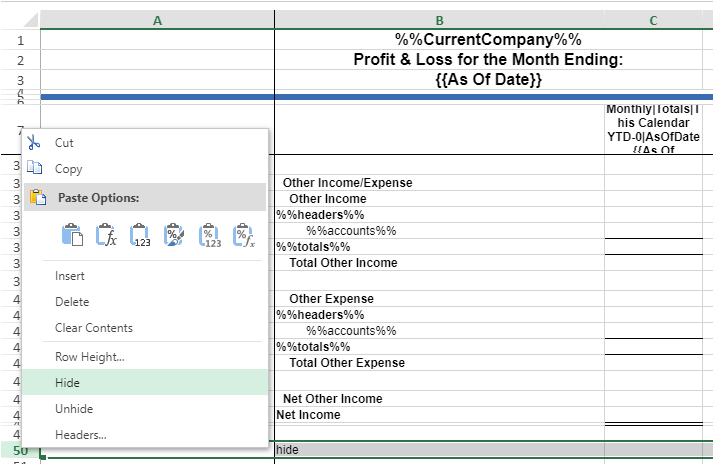Screen dimensions: 713x464
Task: Click the Copy pages icon
Action: tap(34, 169)
